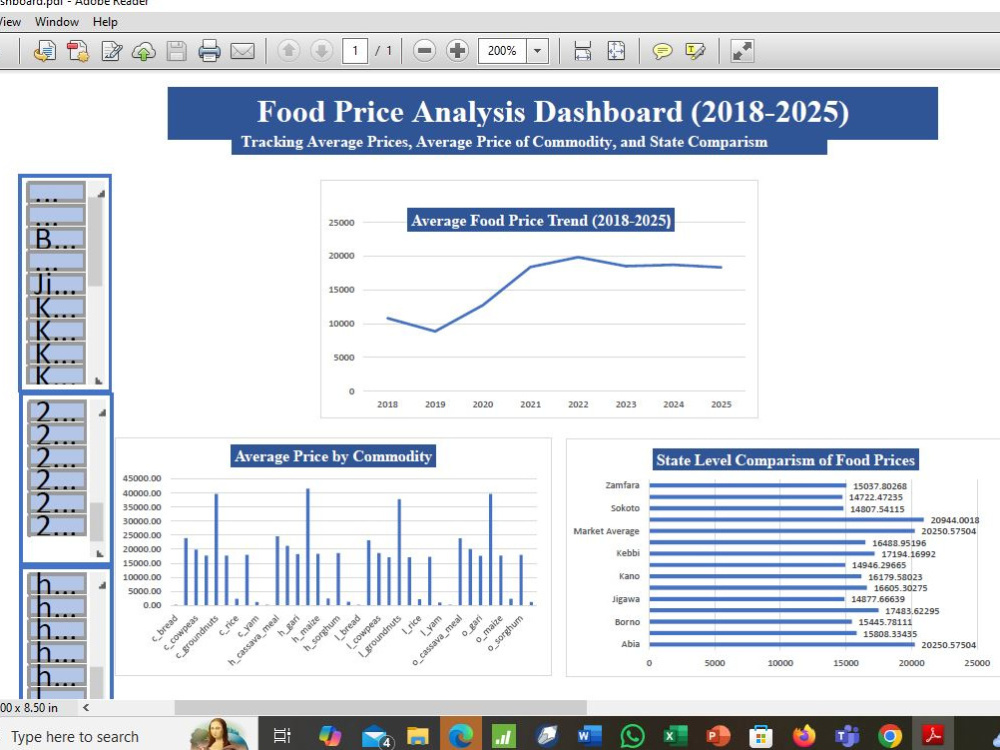The height and width of the screenshot is (750, 1000).
Task: Open Task View from the taskbar
Action: tap(282, 736)
